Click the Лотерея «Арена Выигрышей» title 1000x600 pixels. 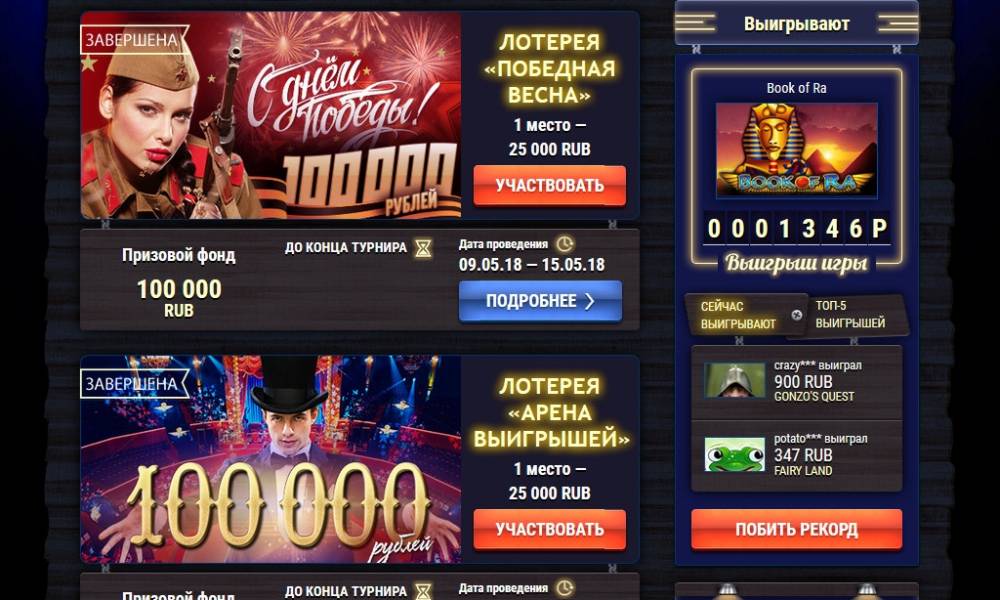[550, 413]
